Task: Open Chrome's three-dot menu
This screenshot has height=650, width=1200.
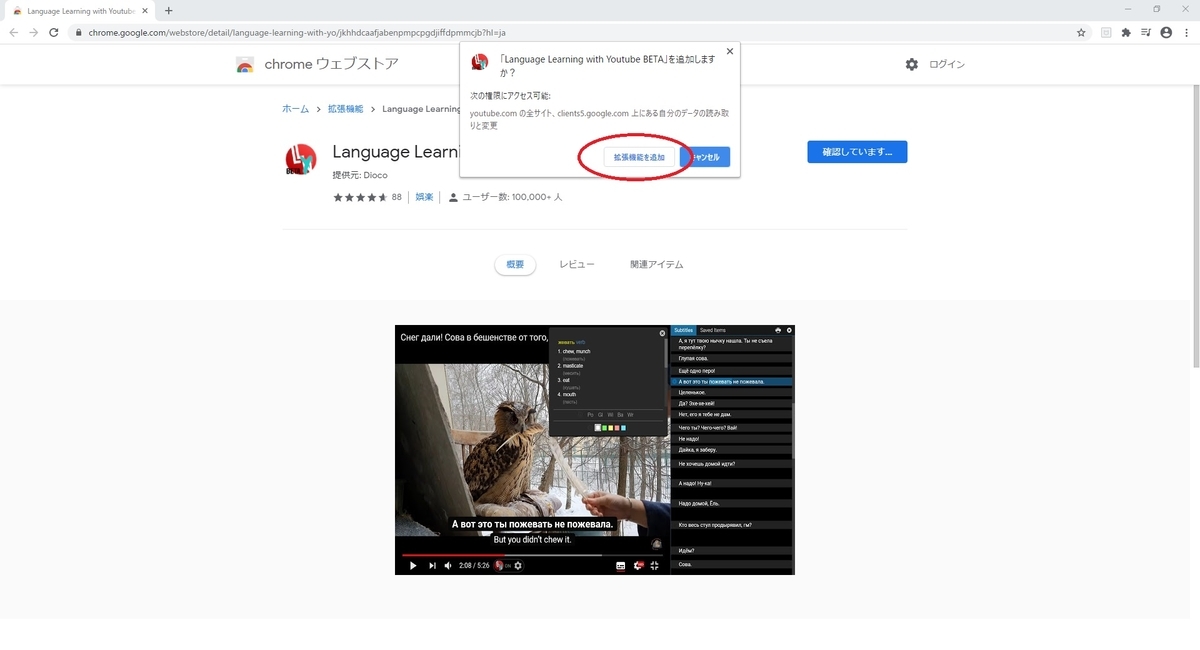Action: [x=1187, y=32]
